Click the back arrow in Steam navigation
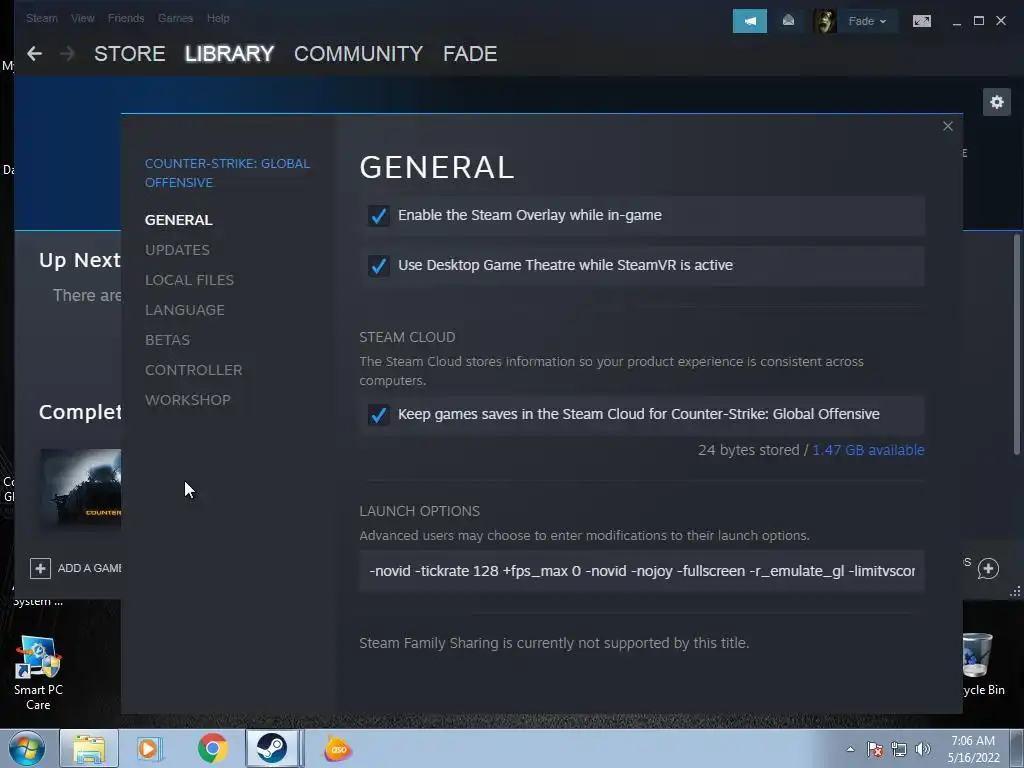Viewport: 1024px width, 768px height. click(35, 54)
